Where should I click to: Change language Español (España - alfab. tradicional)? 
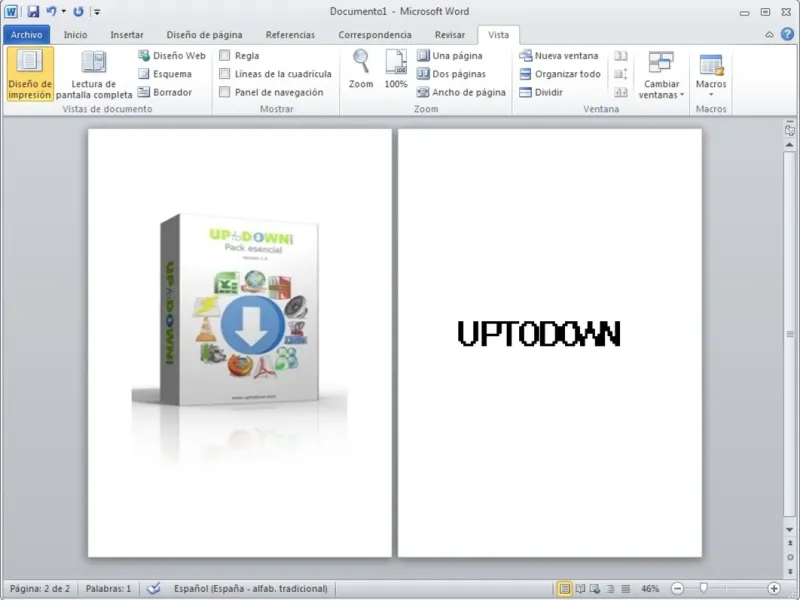pyautogui.click(x=251, y=588)
